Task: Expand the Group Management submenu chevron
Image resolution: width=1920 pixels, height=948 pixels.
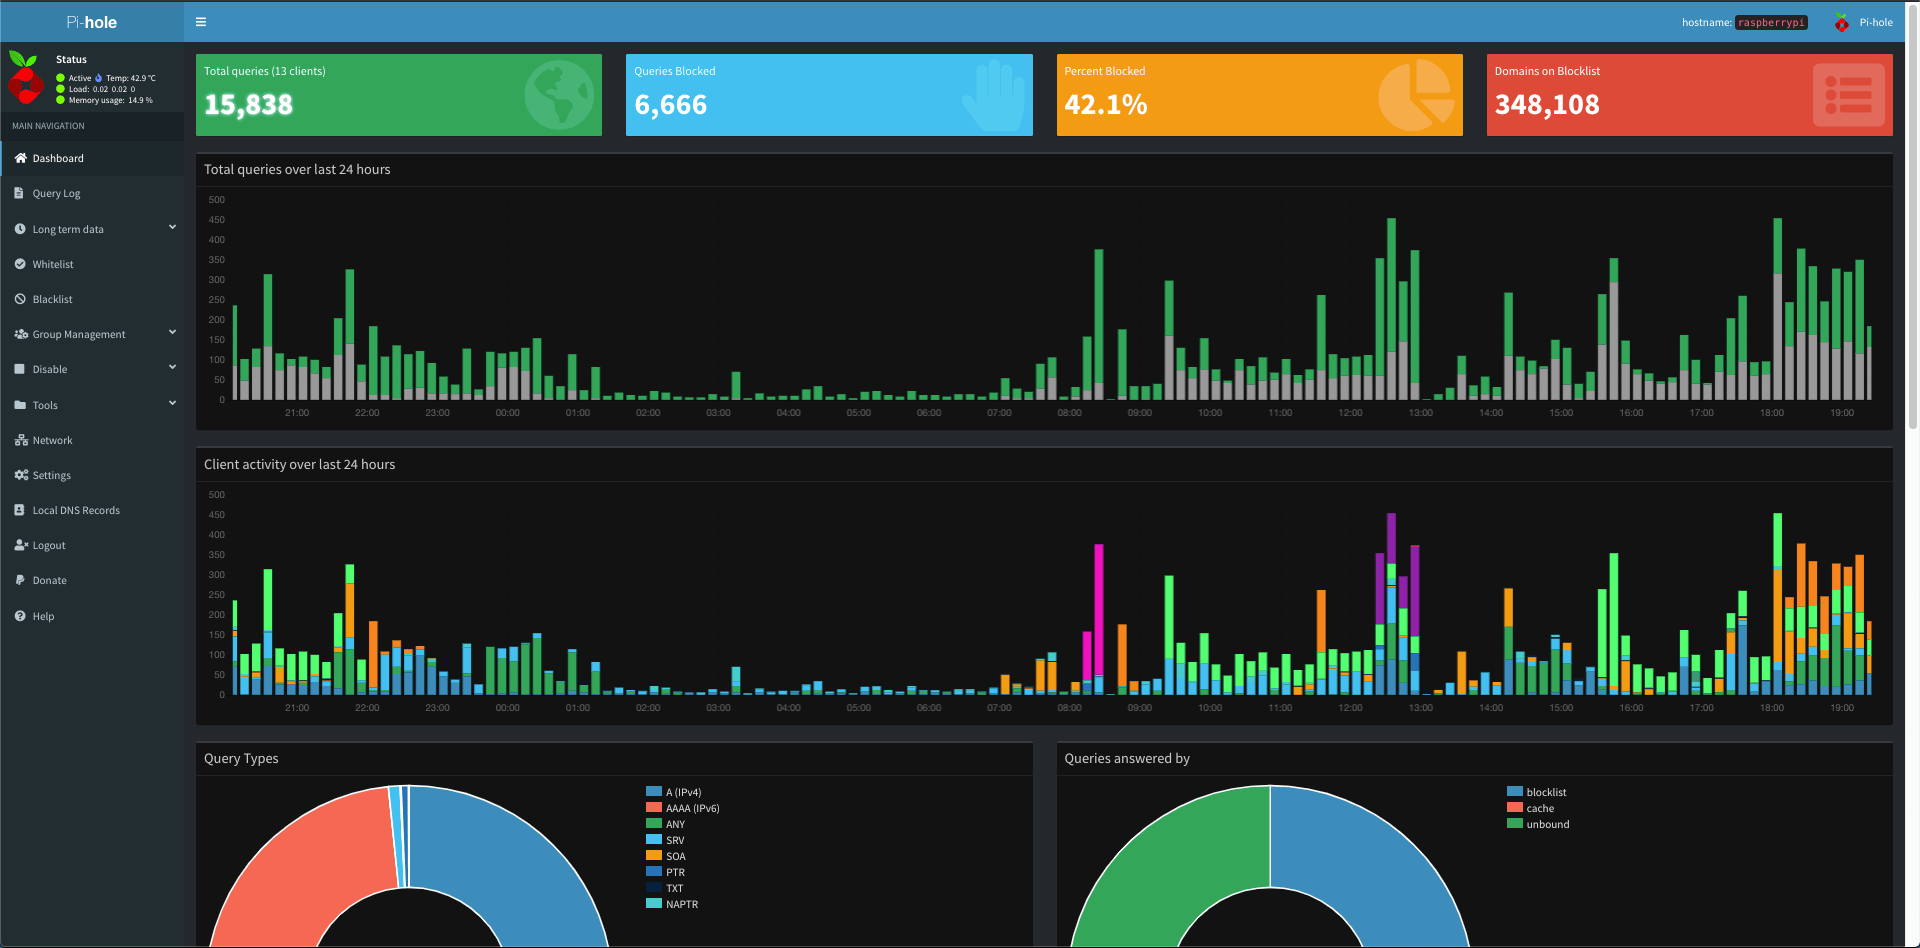Action: [172, 333]
